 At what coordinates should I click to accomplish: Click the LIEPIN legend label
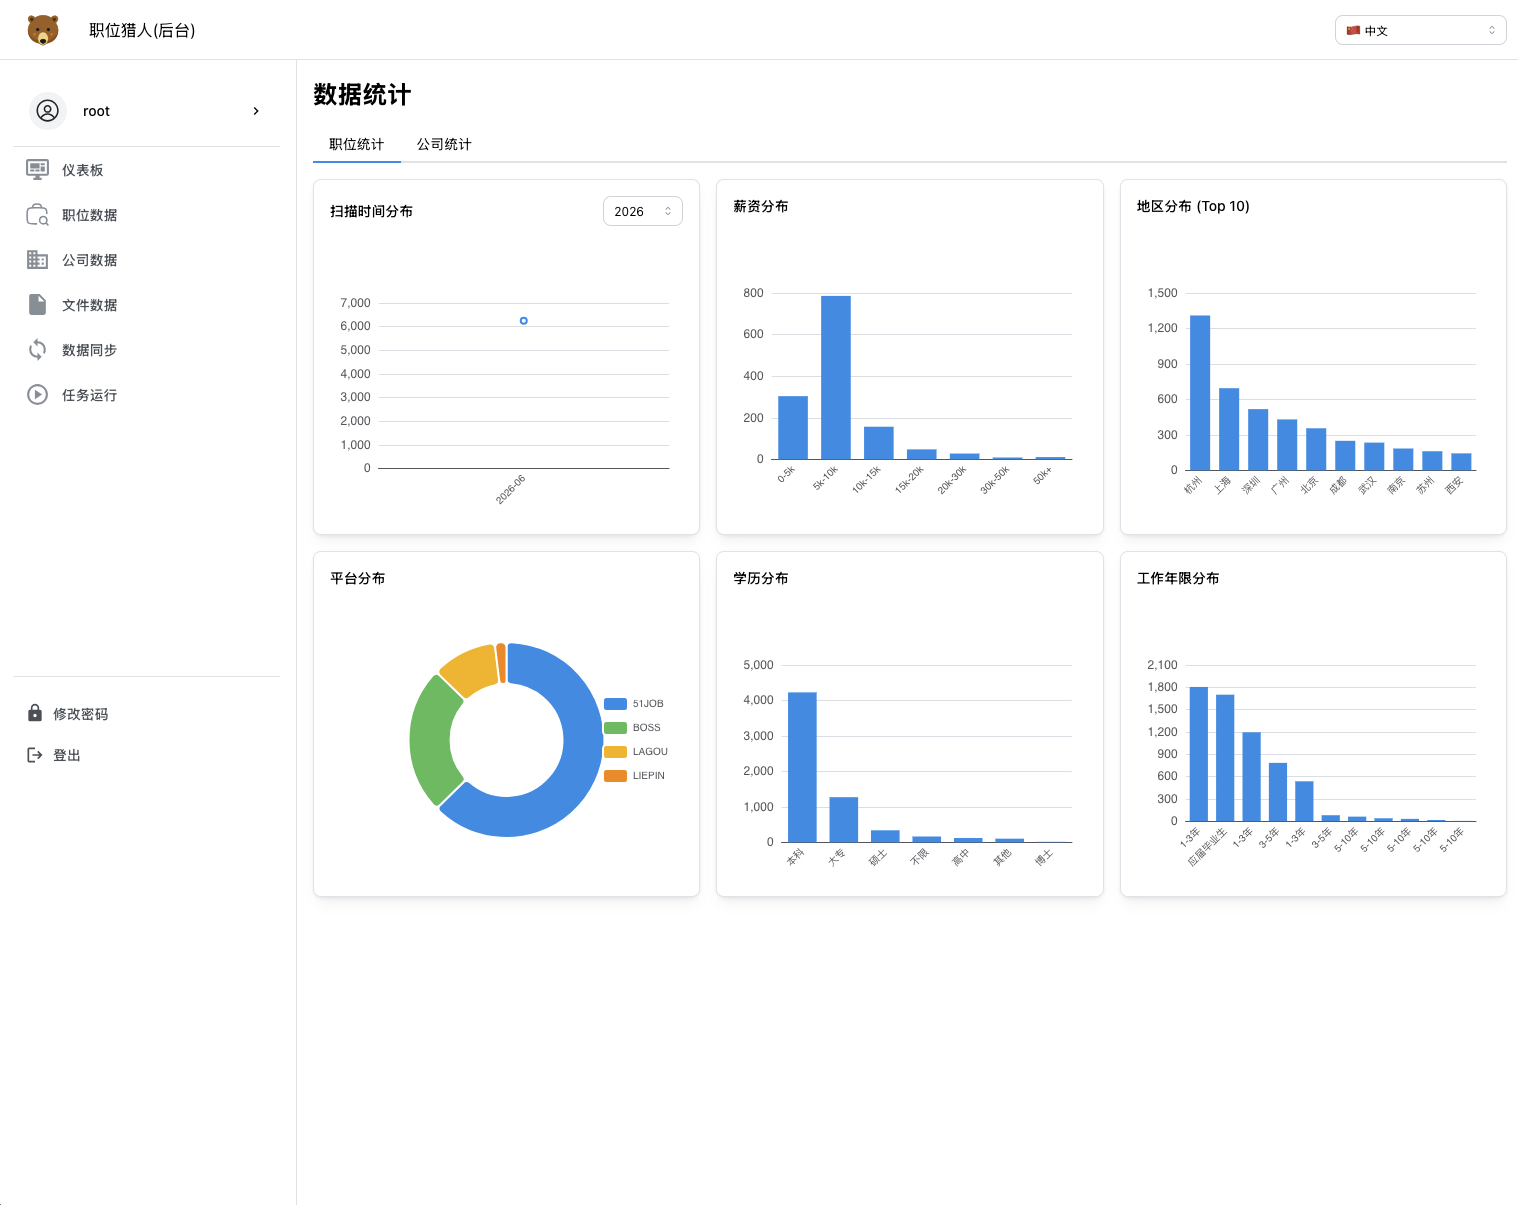(649, 776)
